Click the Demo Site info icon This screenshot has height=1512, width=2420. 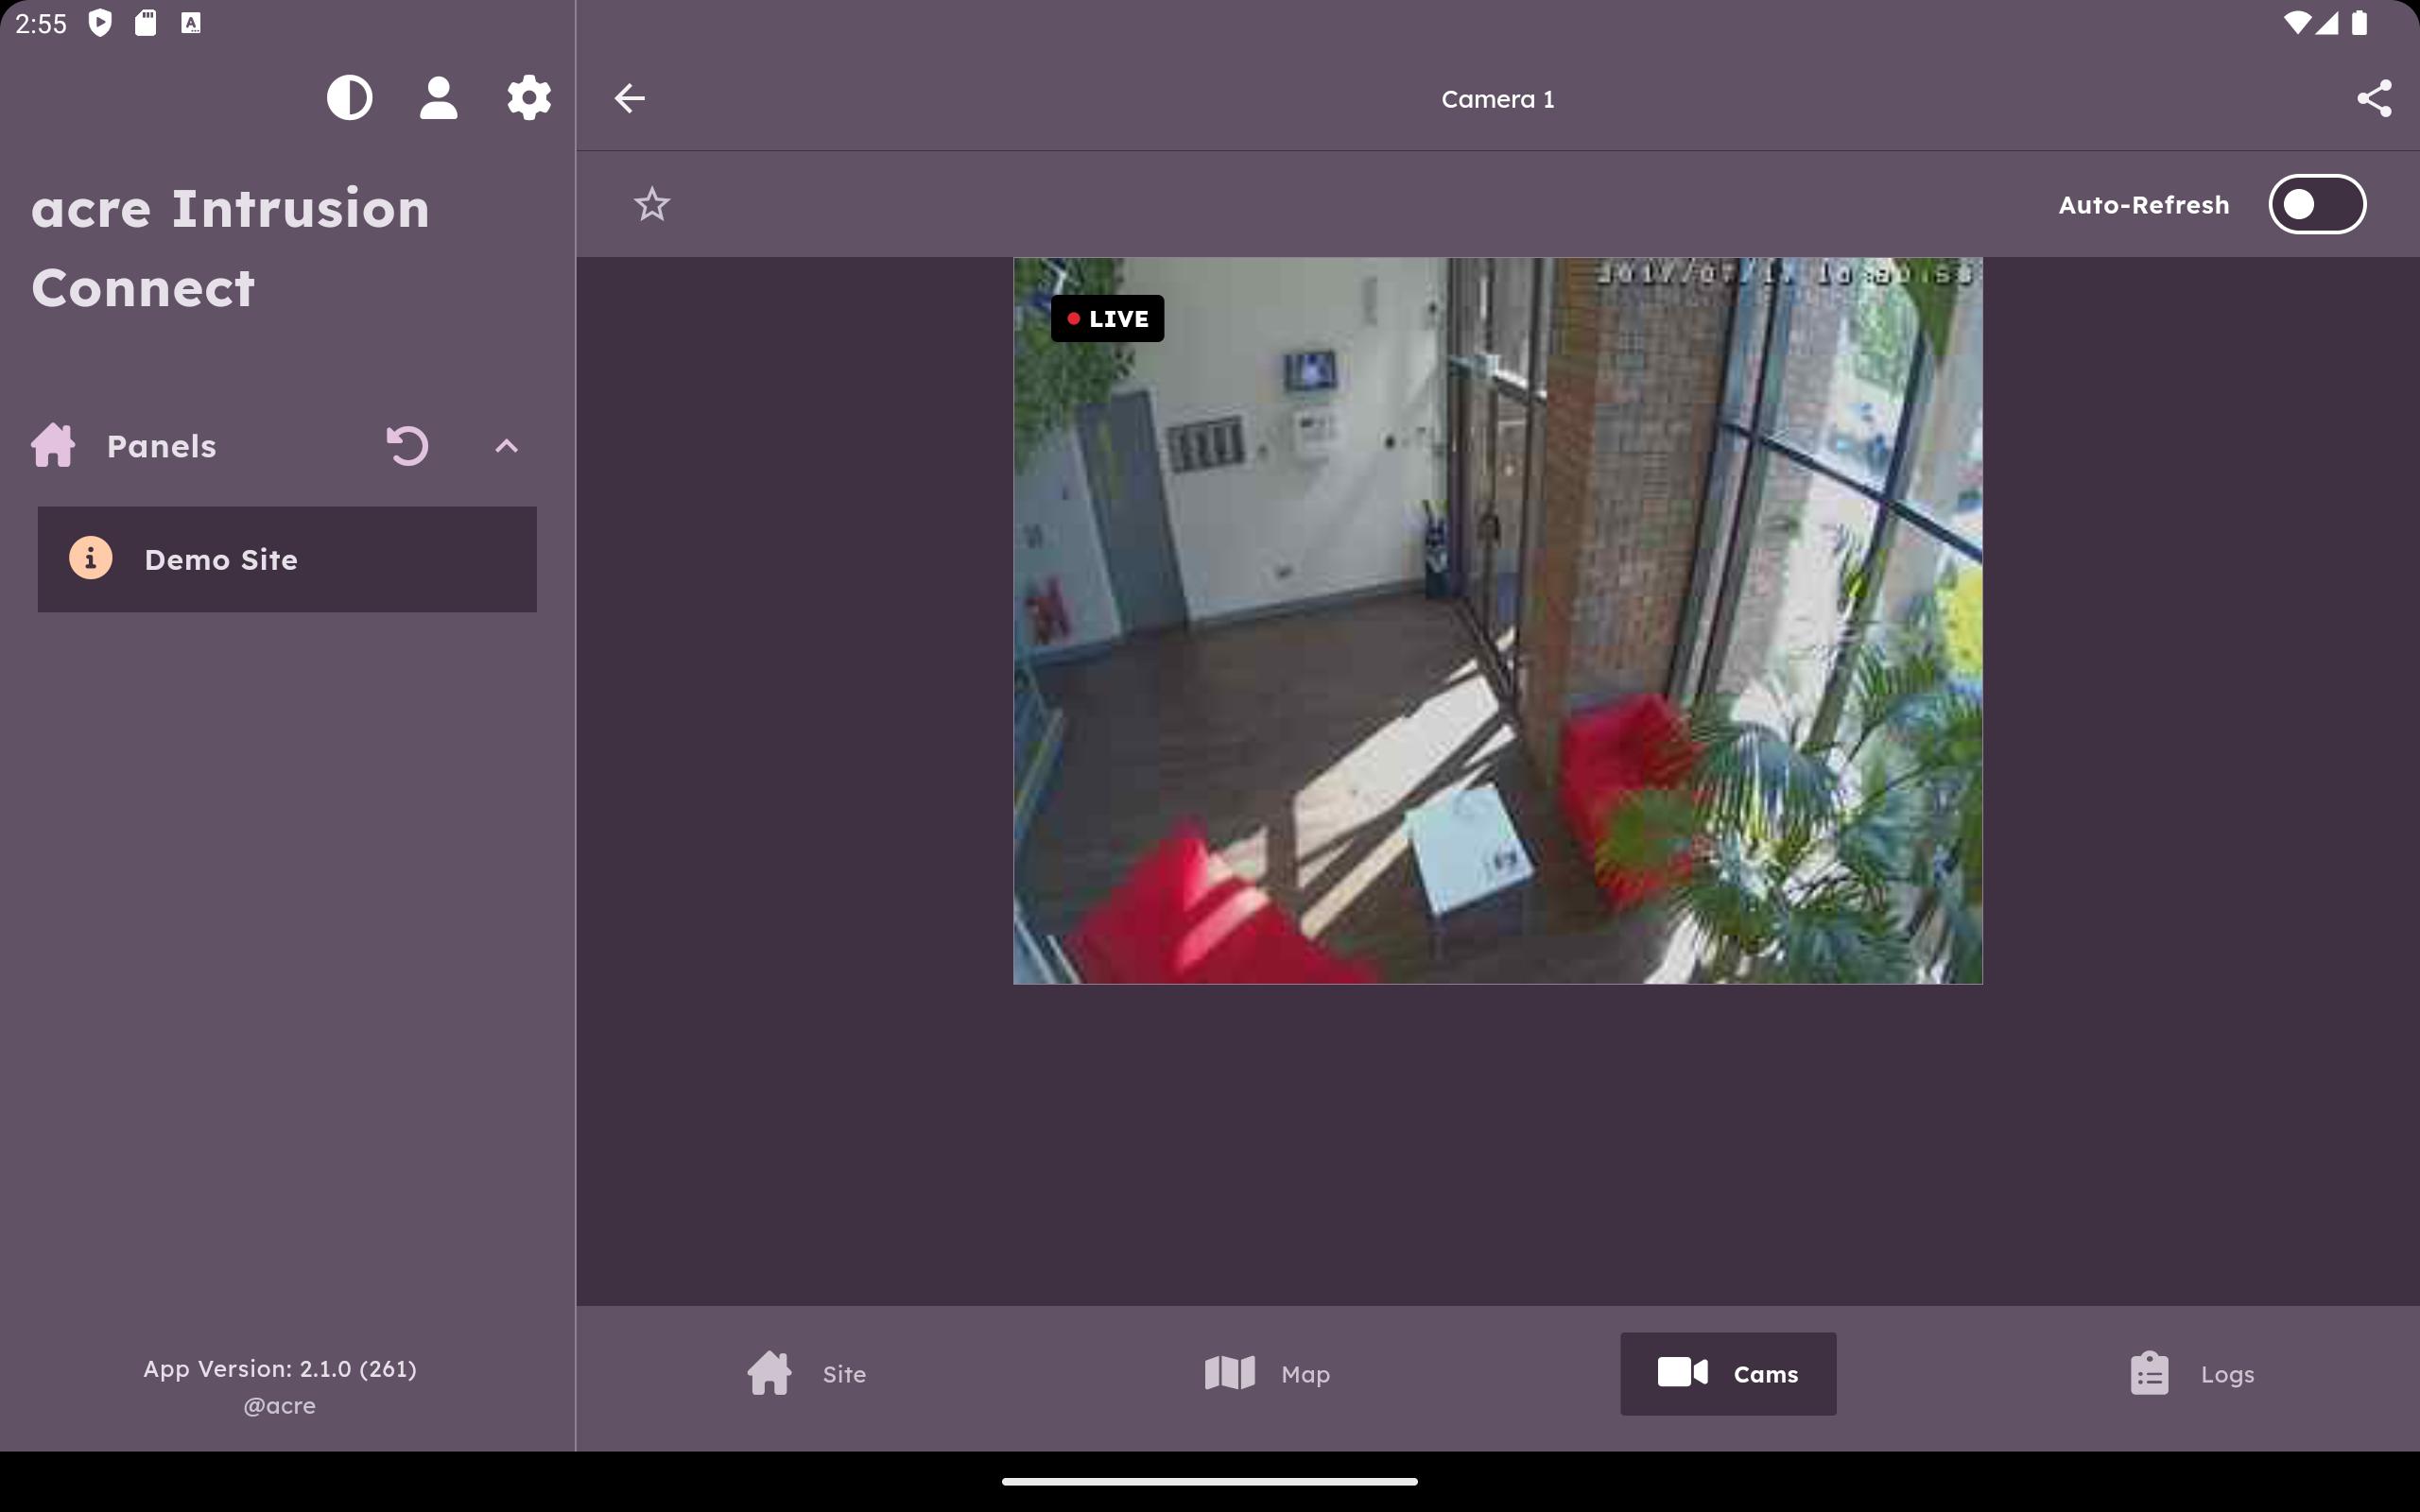(x=90, y=558)
